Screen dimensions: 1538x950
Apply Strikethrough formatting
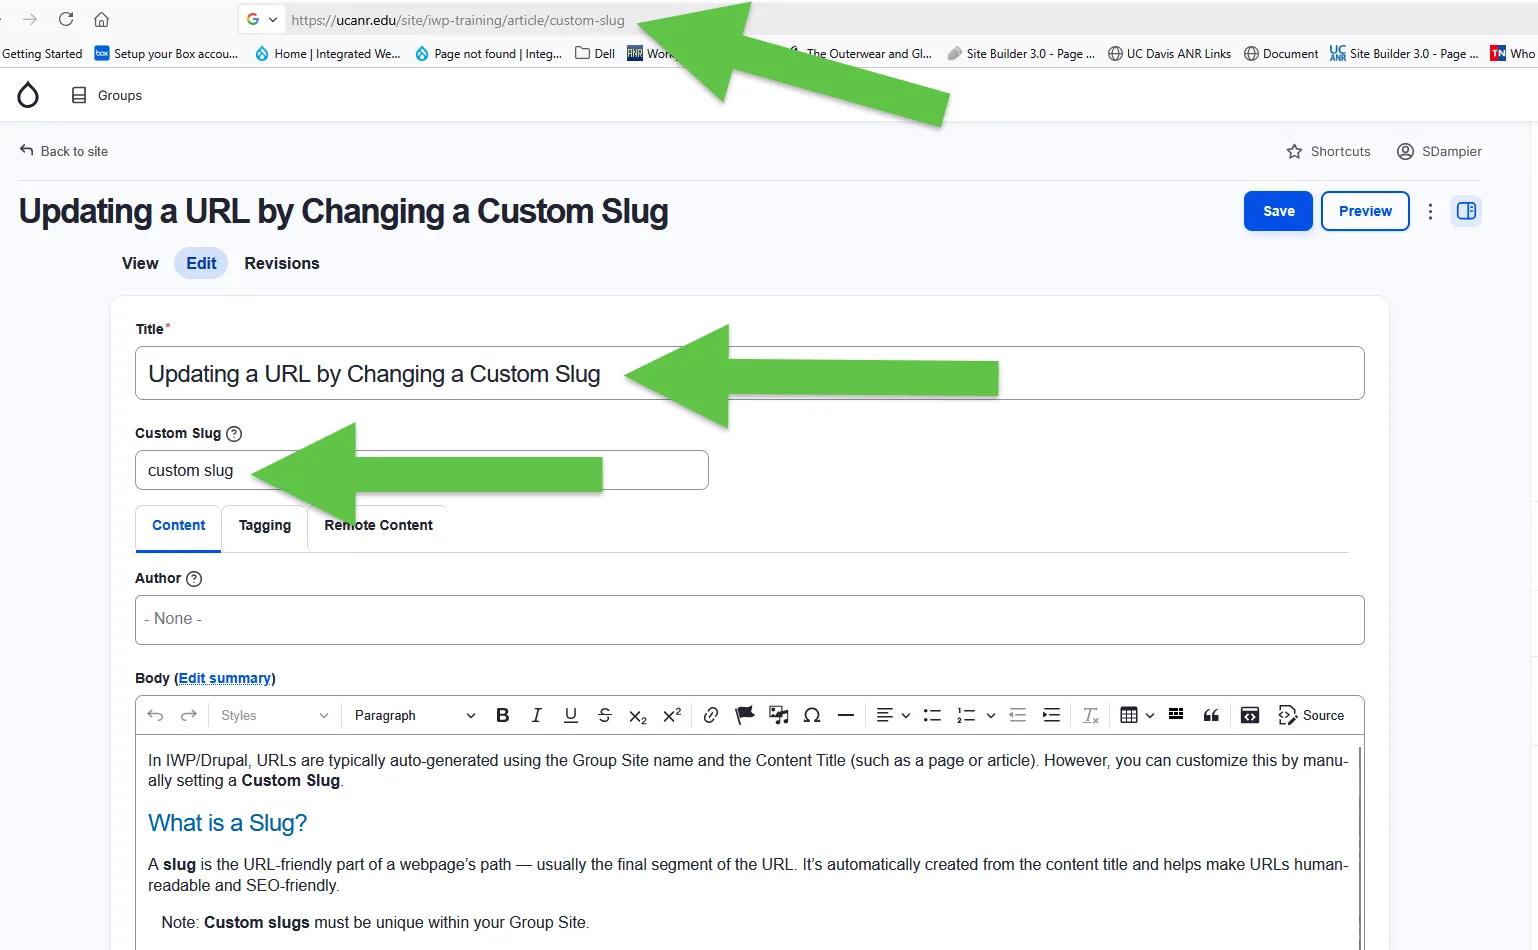click(x=604, y=715)
